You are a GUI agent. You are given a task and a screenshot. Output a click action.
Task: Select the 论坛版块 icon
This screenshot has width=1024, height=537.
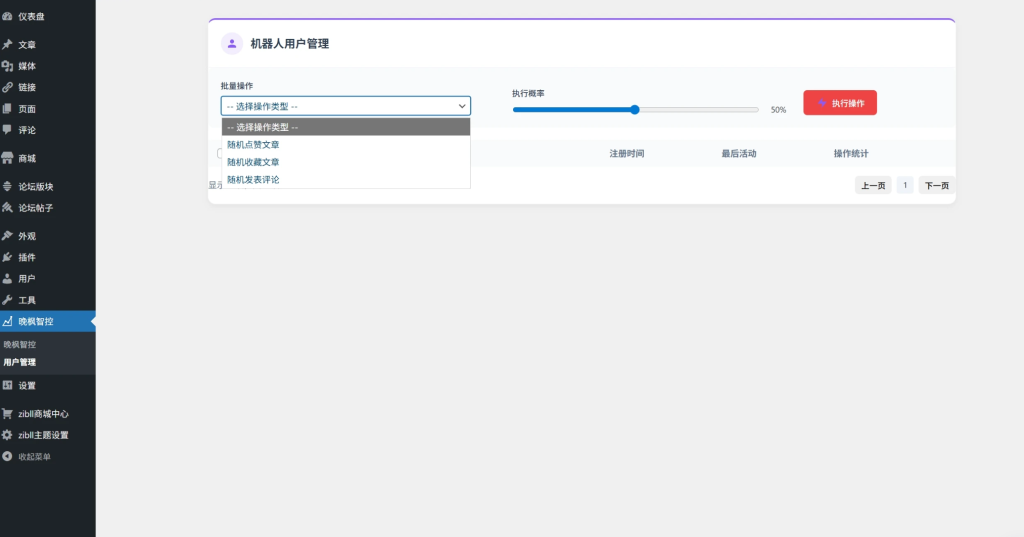(x=7, y=186)
